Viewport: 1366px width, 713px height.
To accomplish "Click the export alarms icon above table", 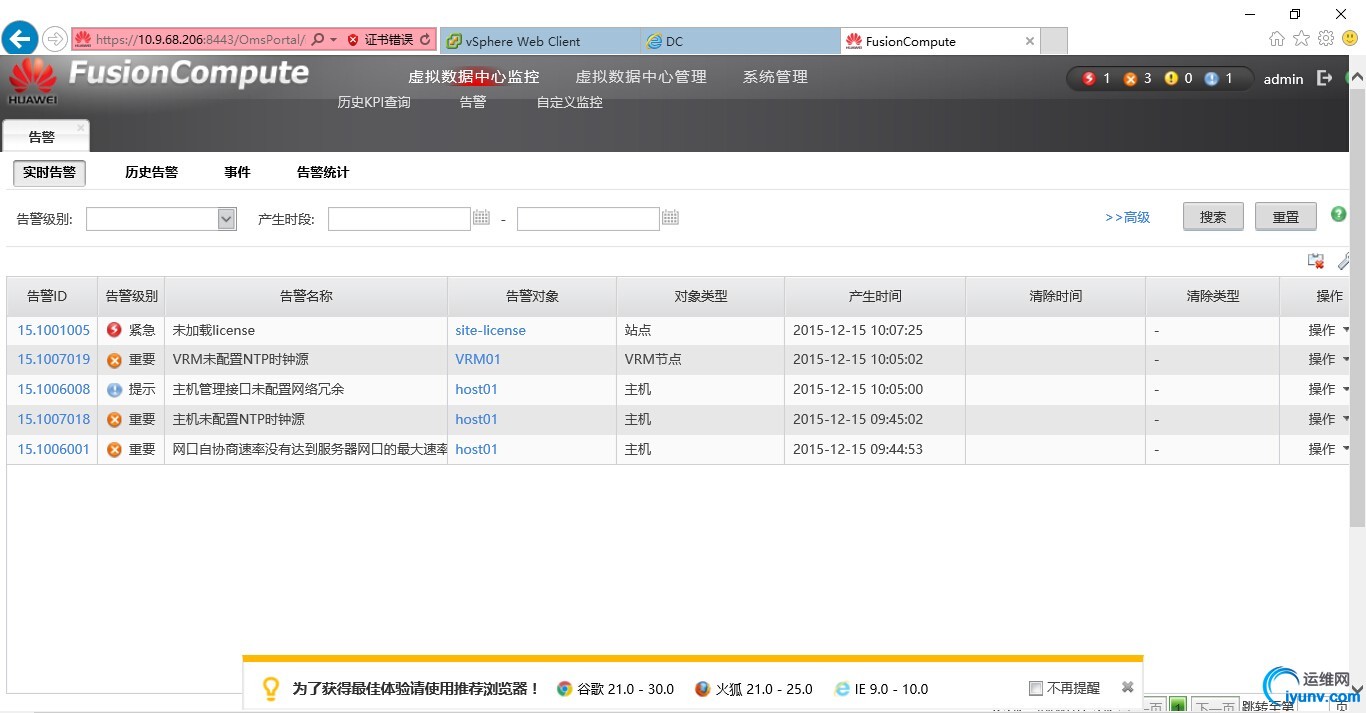I will tap(1316, 261).
